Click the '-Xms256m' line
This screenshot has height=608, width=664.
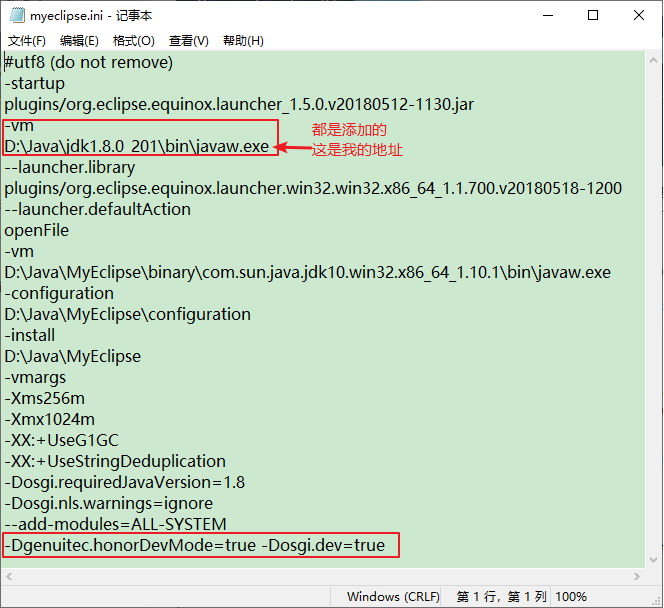[x=44, y=398]
